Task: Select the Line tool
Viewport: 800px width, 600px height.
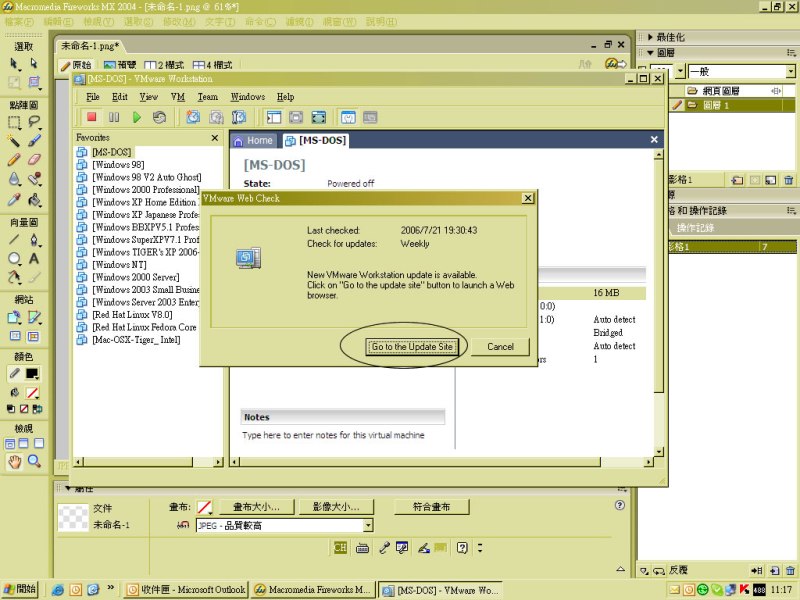Action: (14, 239)
